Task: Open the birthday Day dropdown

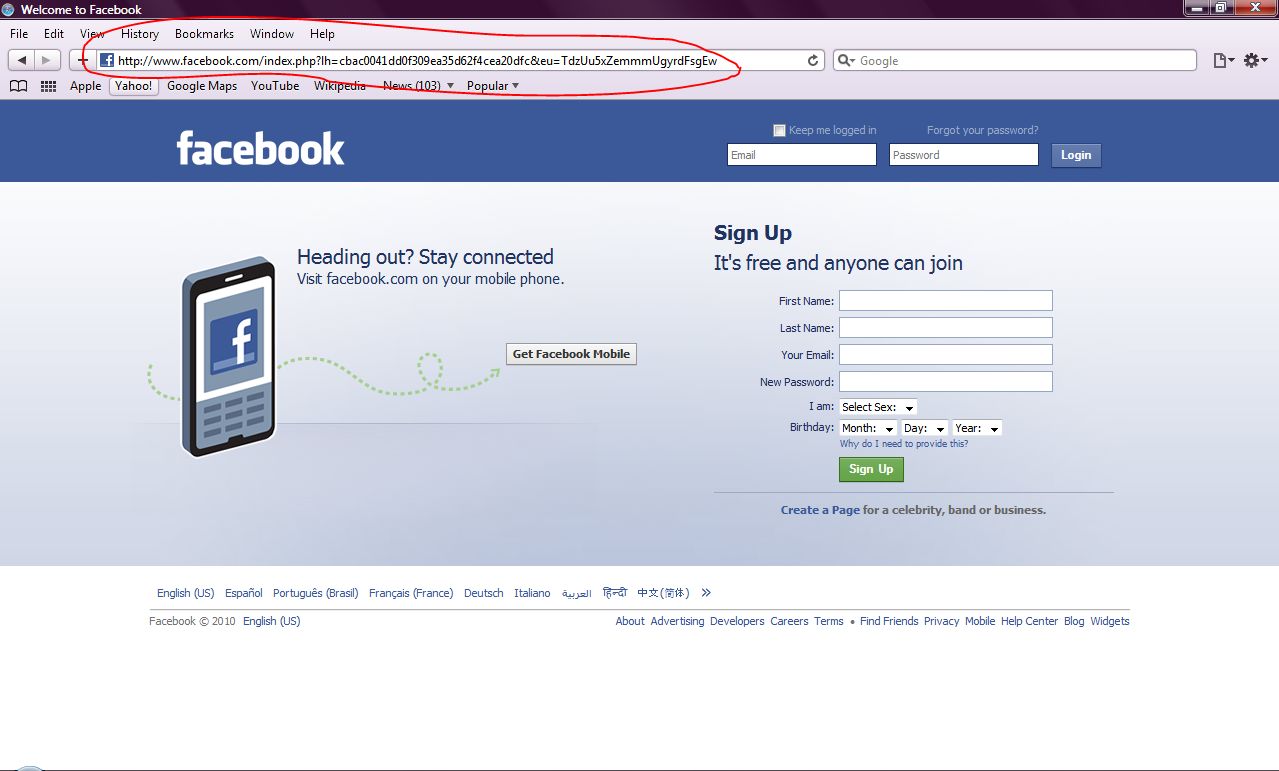Action: tap(924, 428)
